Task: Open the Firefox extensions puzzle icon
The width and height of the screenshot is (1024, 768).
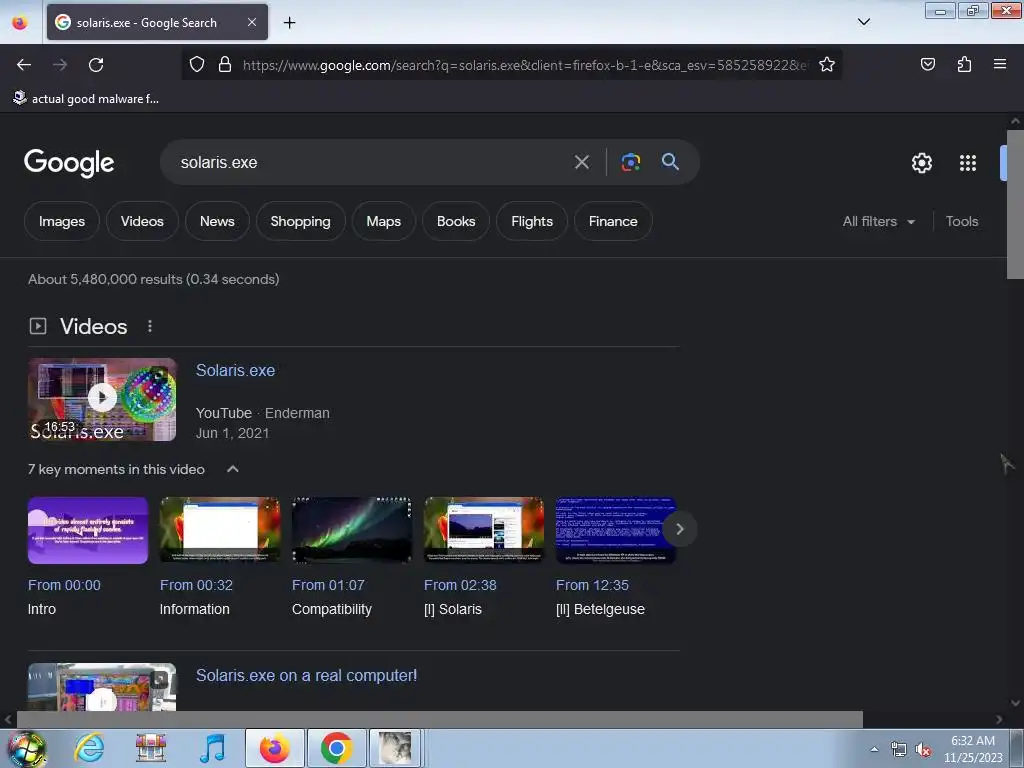Action: [964, 64]
